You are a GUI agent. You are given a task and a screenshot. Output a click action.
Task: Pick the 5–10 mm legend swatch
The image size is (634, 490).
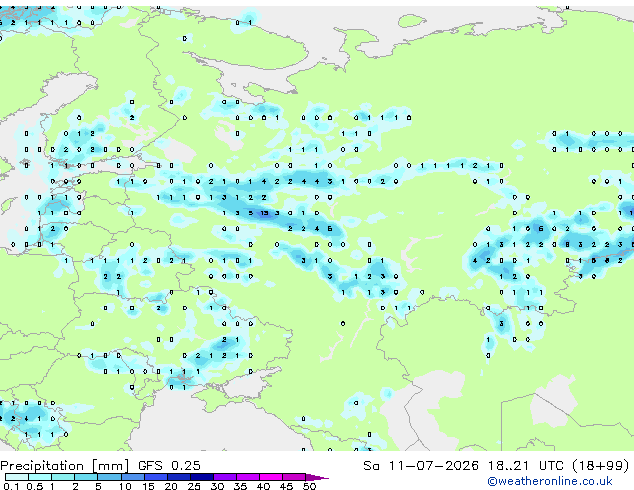coord(109,477)
